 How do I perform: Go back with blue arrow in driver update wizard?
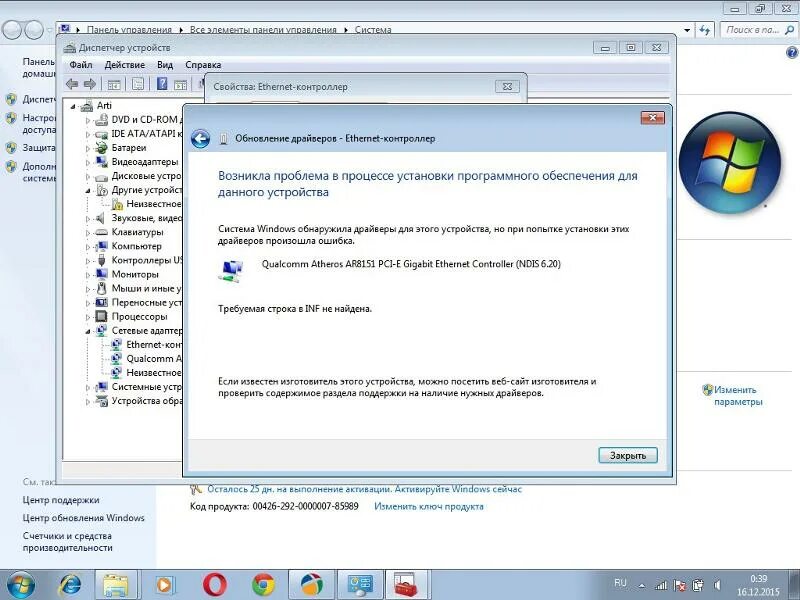coord(201,138)
